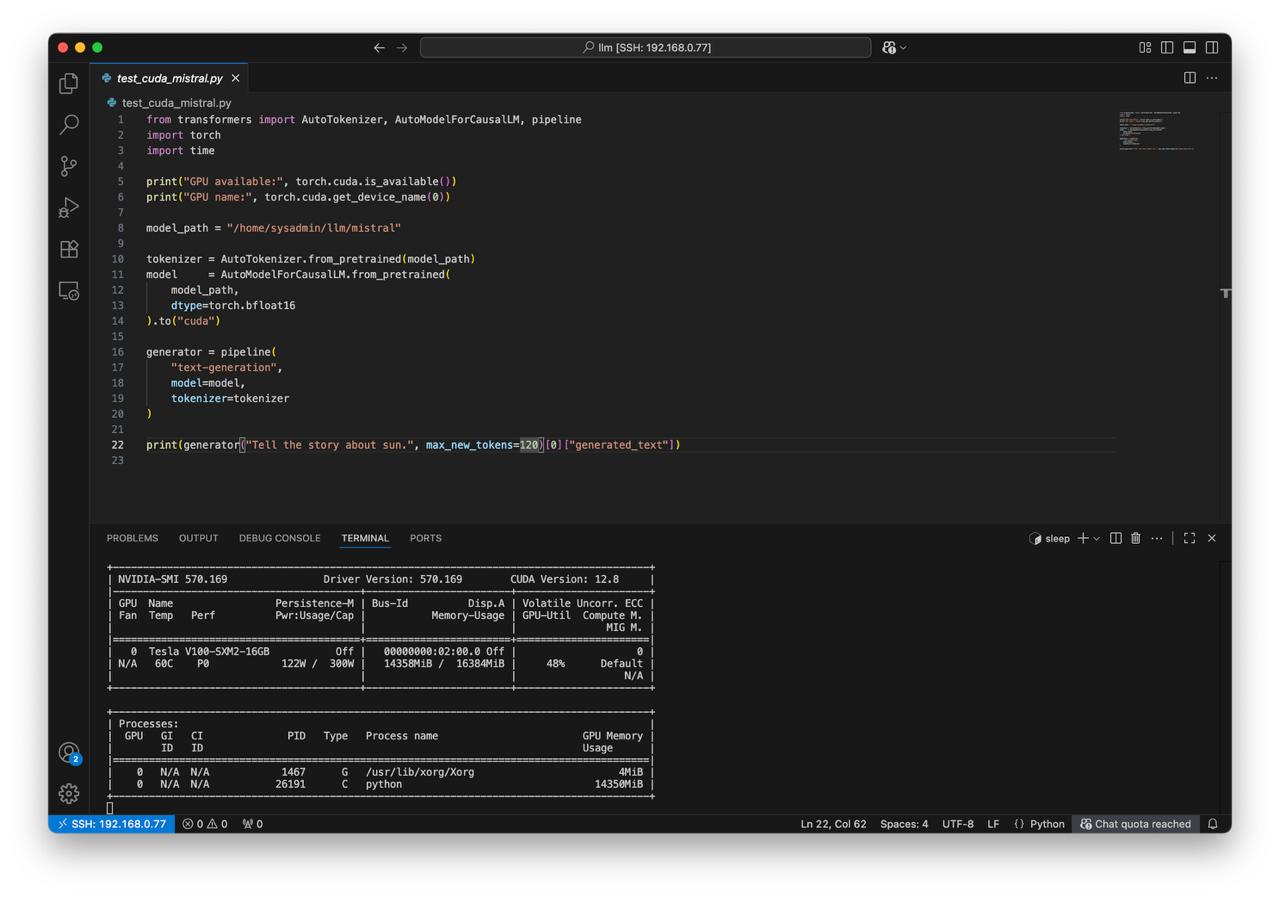
Task: Click test_cuda_mistral.py in the breadcrumb
Action: (x=176, y=103)
